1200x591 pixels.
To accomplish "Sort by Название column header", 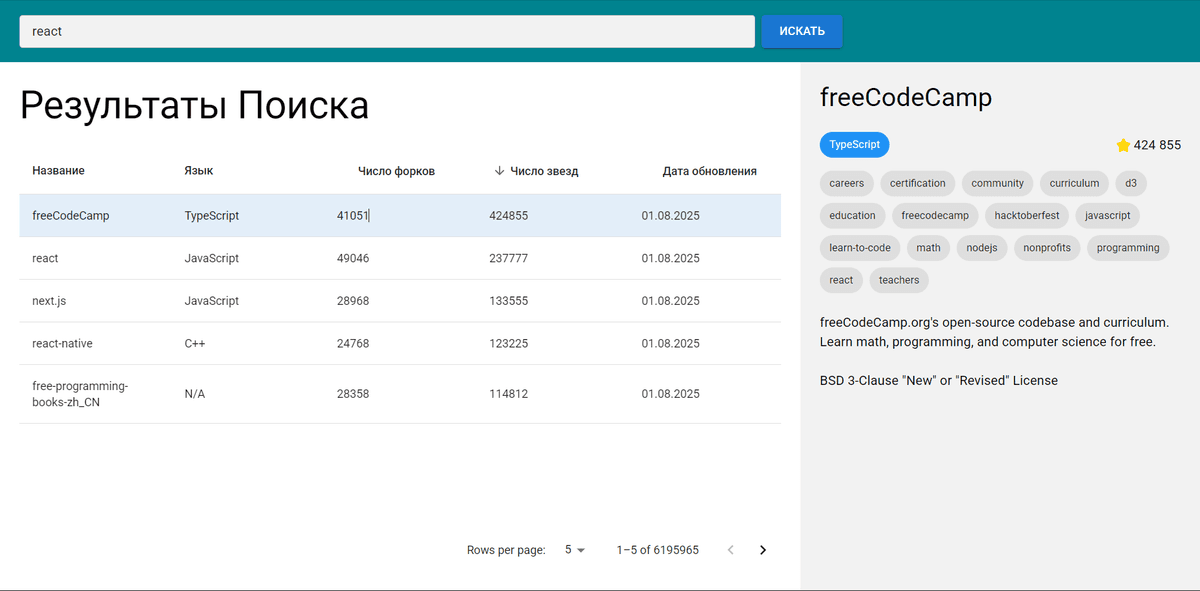I will click(58, 171).
